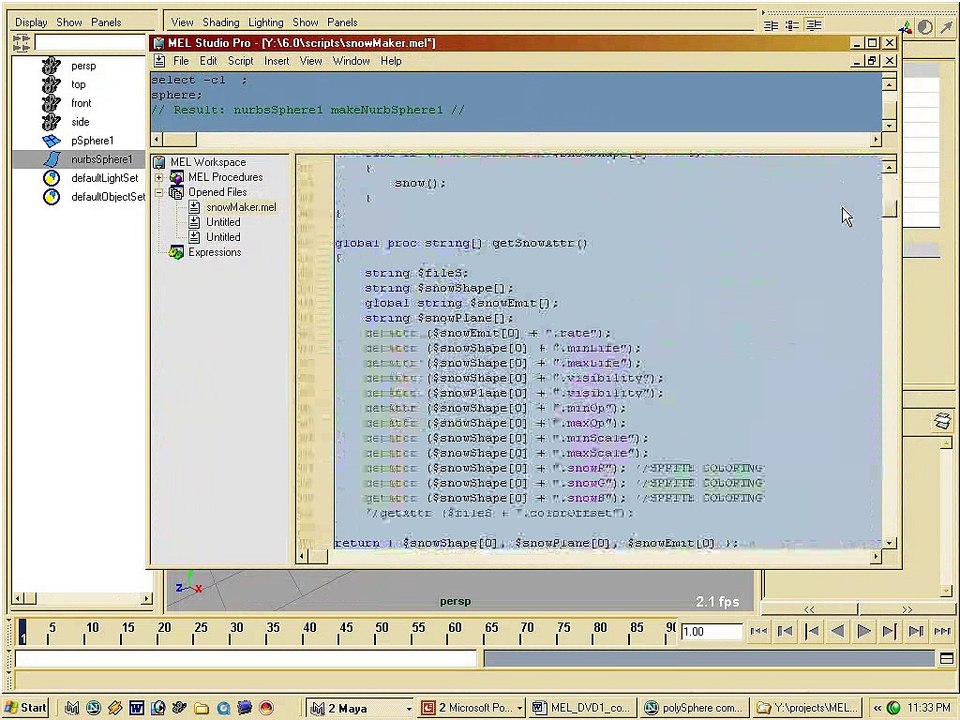Open snowMaker.mel in Opened Files
This screenshot has width=960, height=720.
[241, 207]
